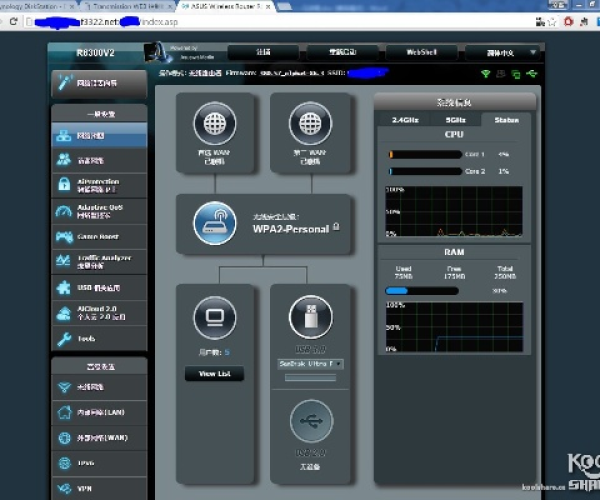This screenshot has width=600, height=500.
Task: Open the Tools wrench icon
Action: 64,339
